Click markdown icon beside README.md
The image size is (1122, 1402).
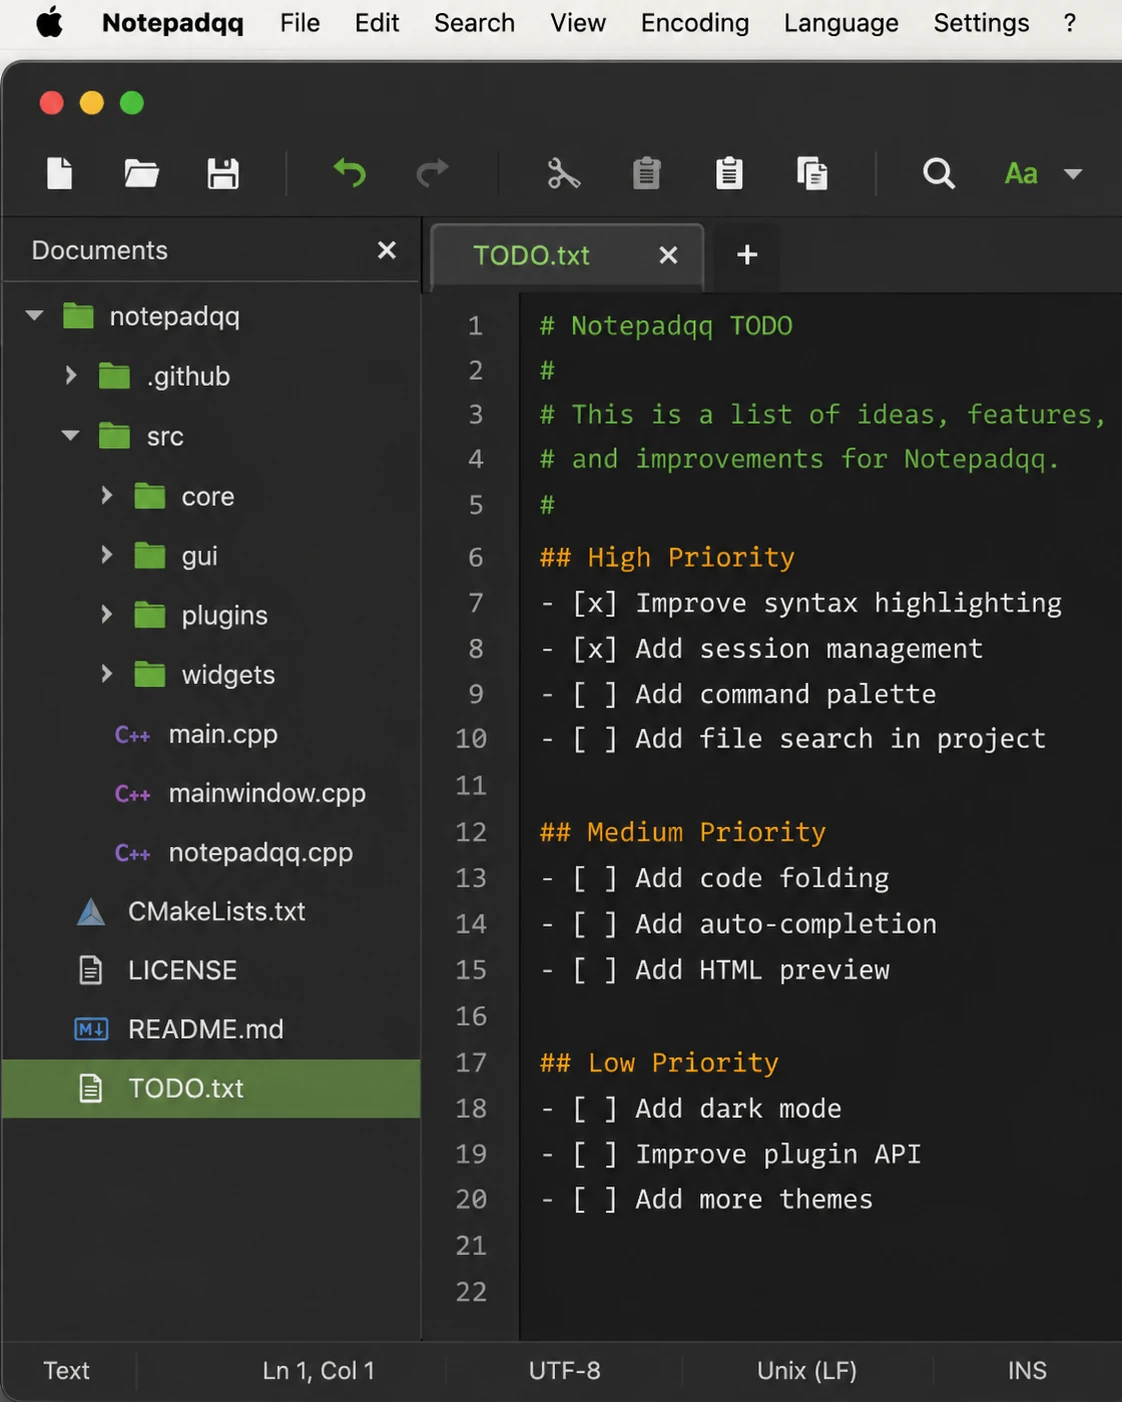pyautogui.click(x=91, y=1029)
